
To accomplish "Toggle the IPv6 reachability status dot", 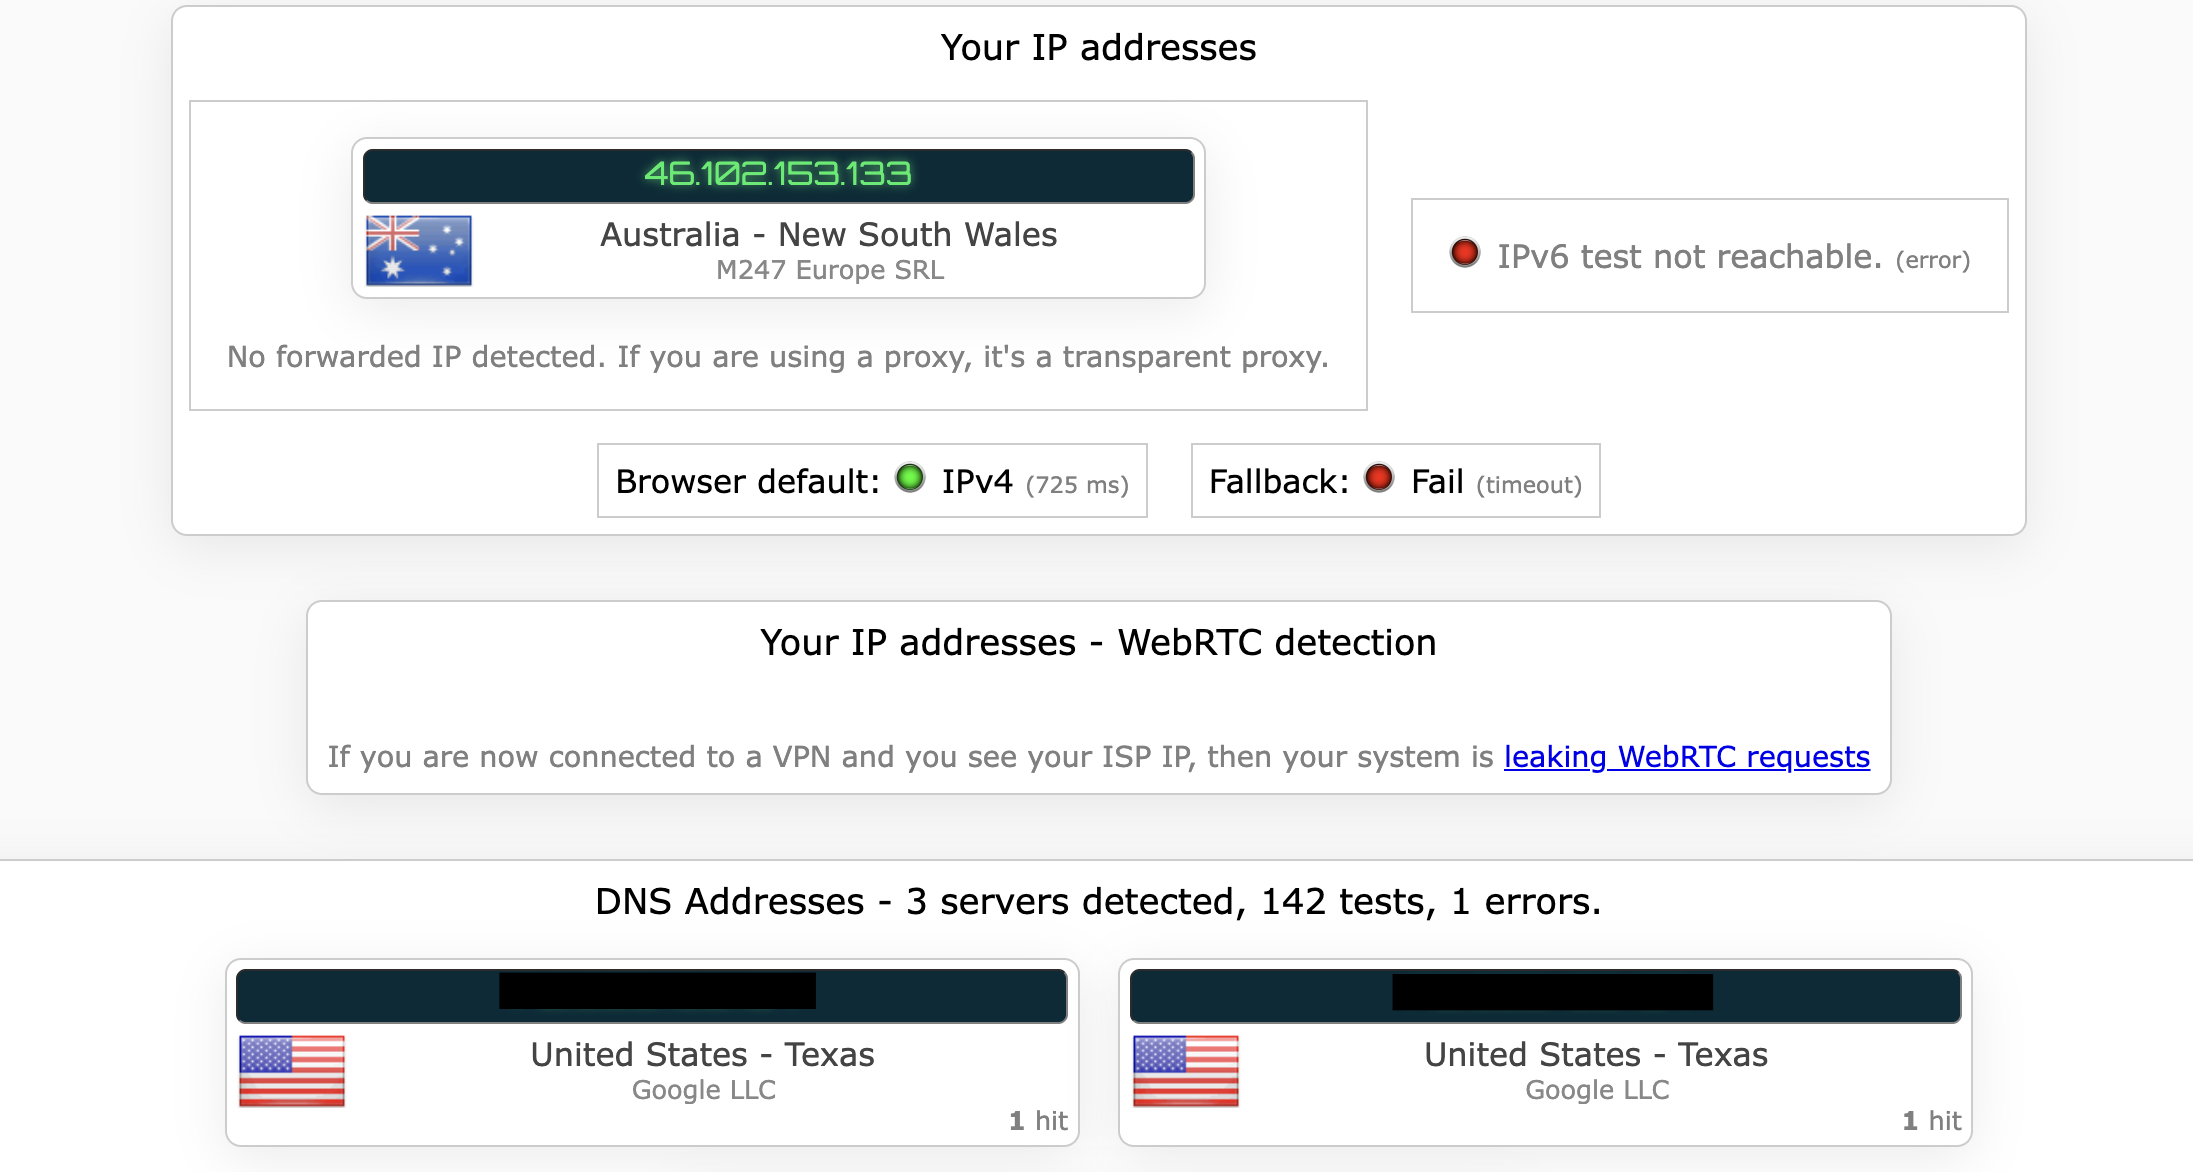I will click(x=1466, y=255).
